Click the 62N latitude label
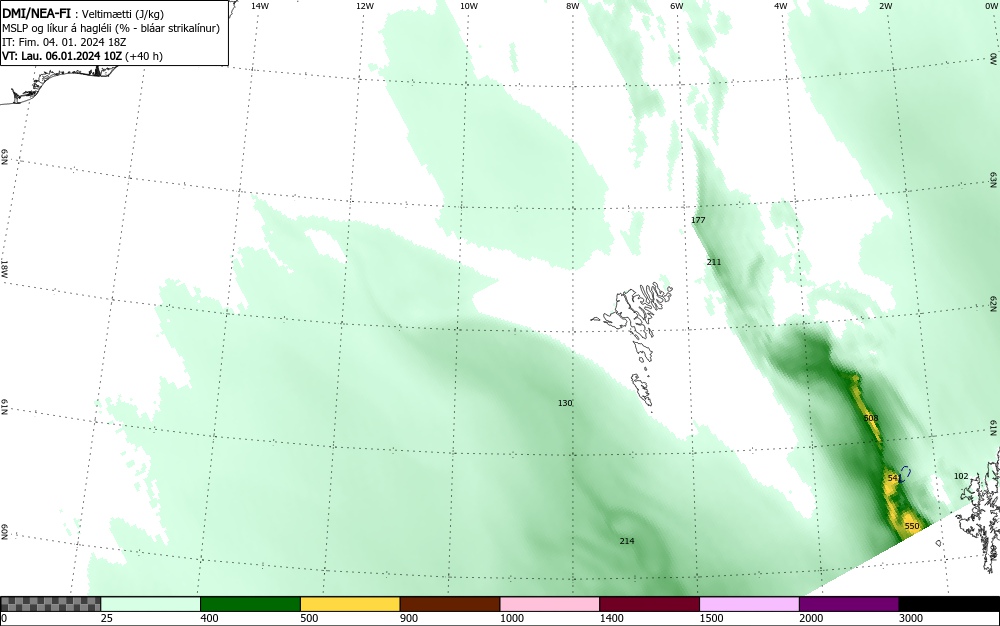1000x626 pixels. [994, 303]
